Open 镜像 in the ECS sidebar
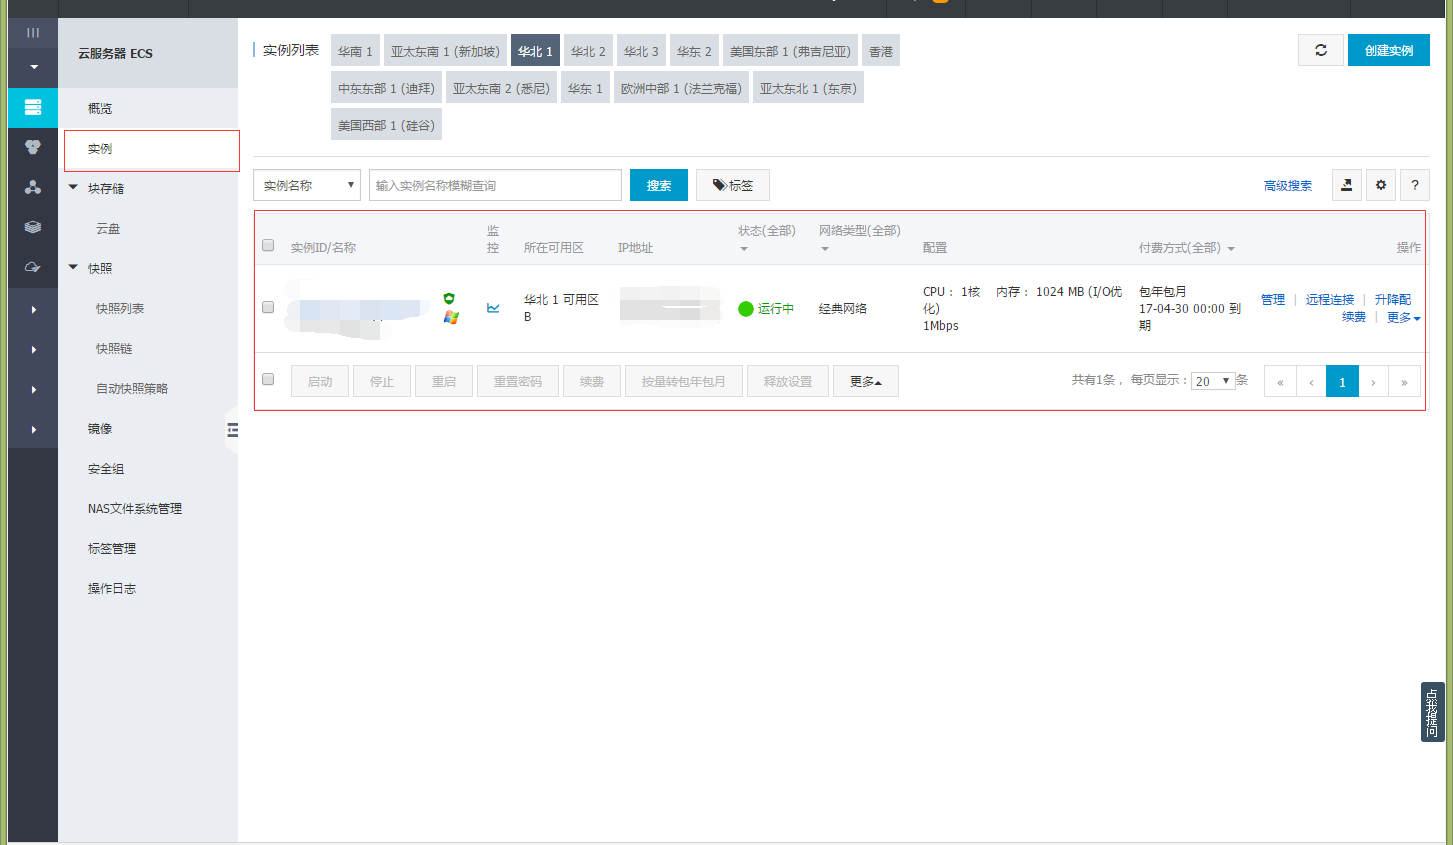1453x845 pixels. [100, 428]
